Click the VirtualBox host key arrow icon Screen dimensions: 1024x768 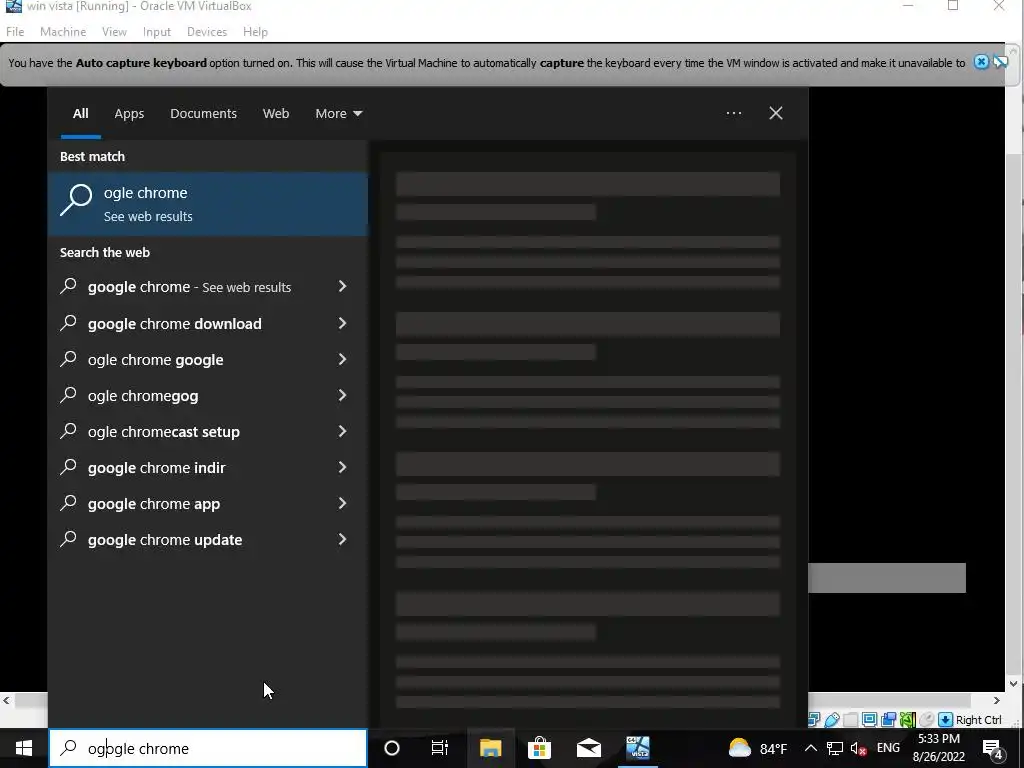945,720
